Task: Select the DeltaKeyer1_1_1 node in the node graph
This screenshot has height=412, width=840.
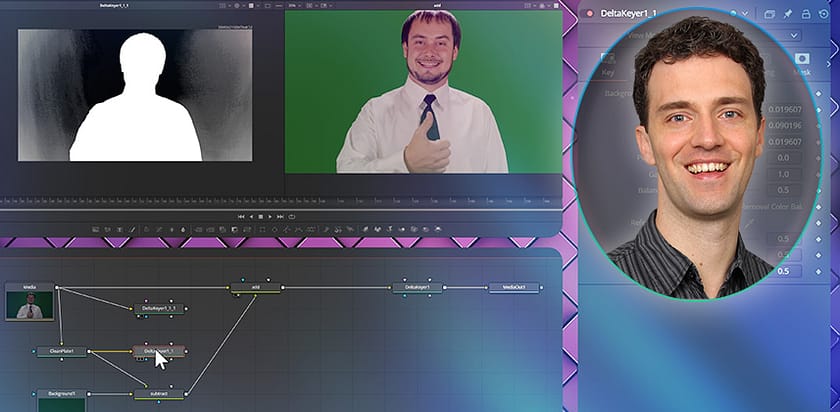Action: (159, 309)
